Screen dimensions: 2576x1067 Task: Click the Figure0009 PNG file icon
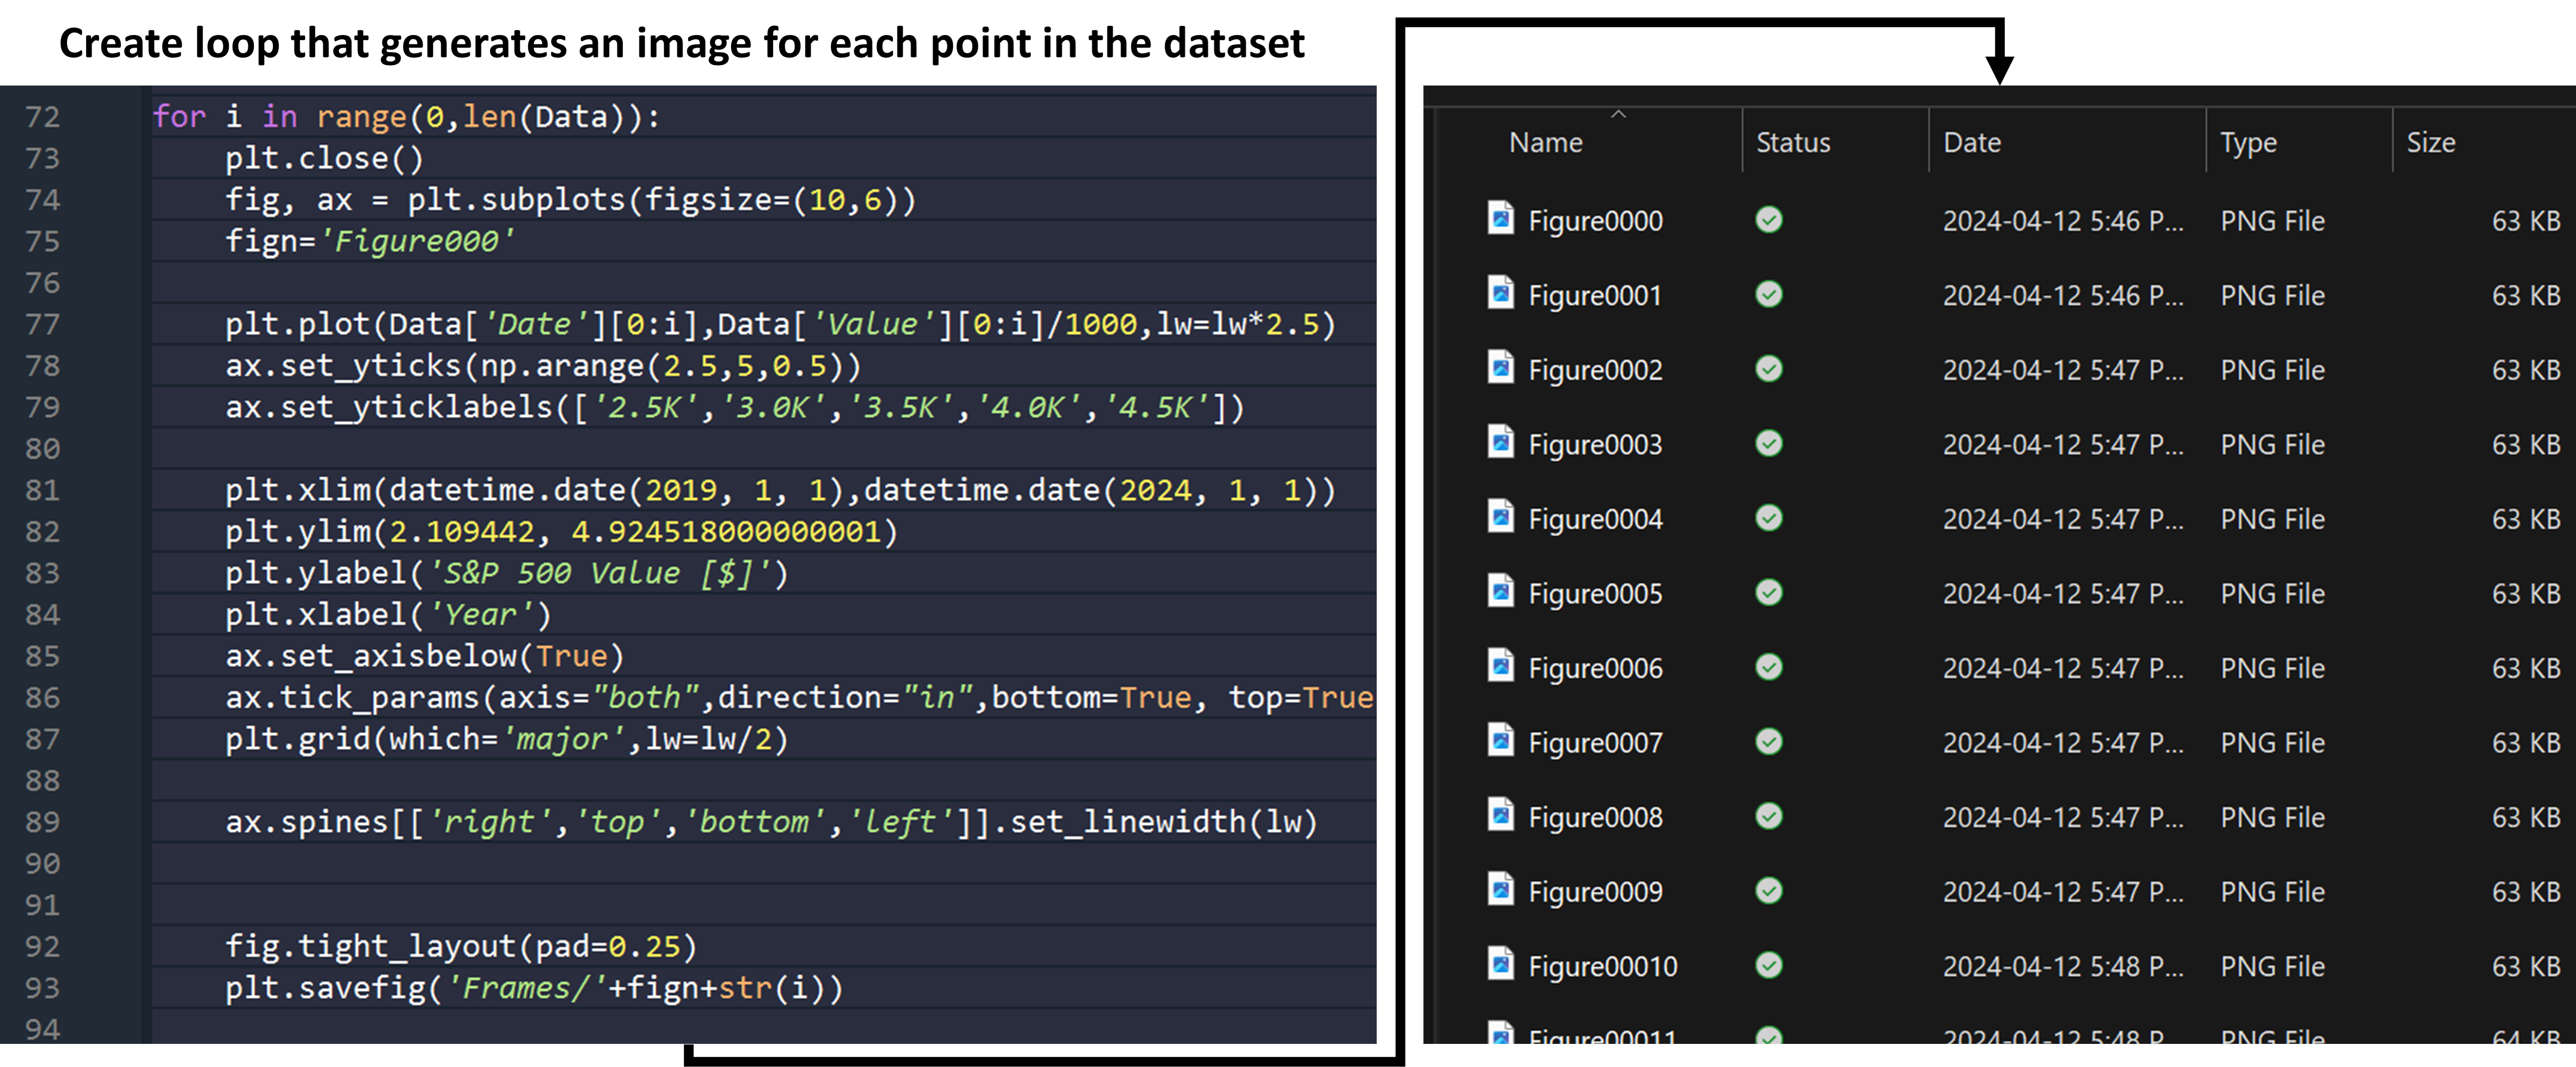(x=1500, y=890)
